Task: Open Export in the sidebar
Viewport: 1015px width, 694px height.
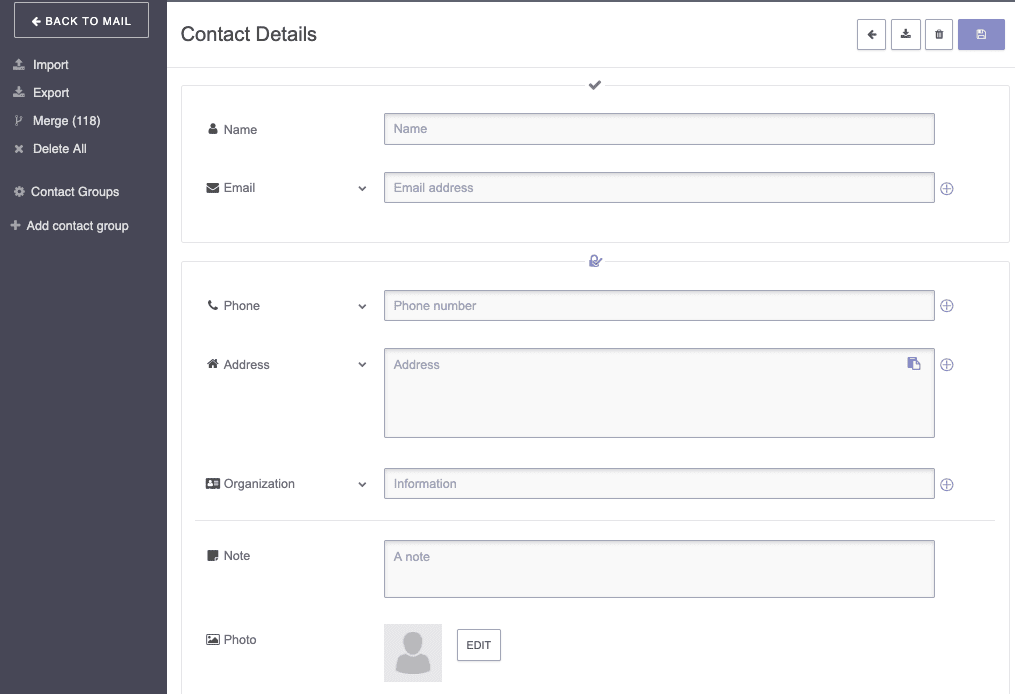Action: coord(41,93)
